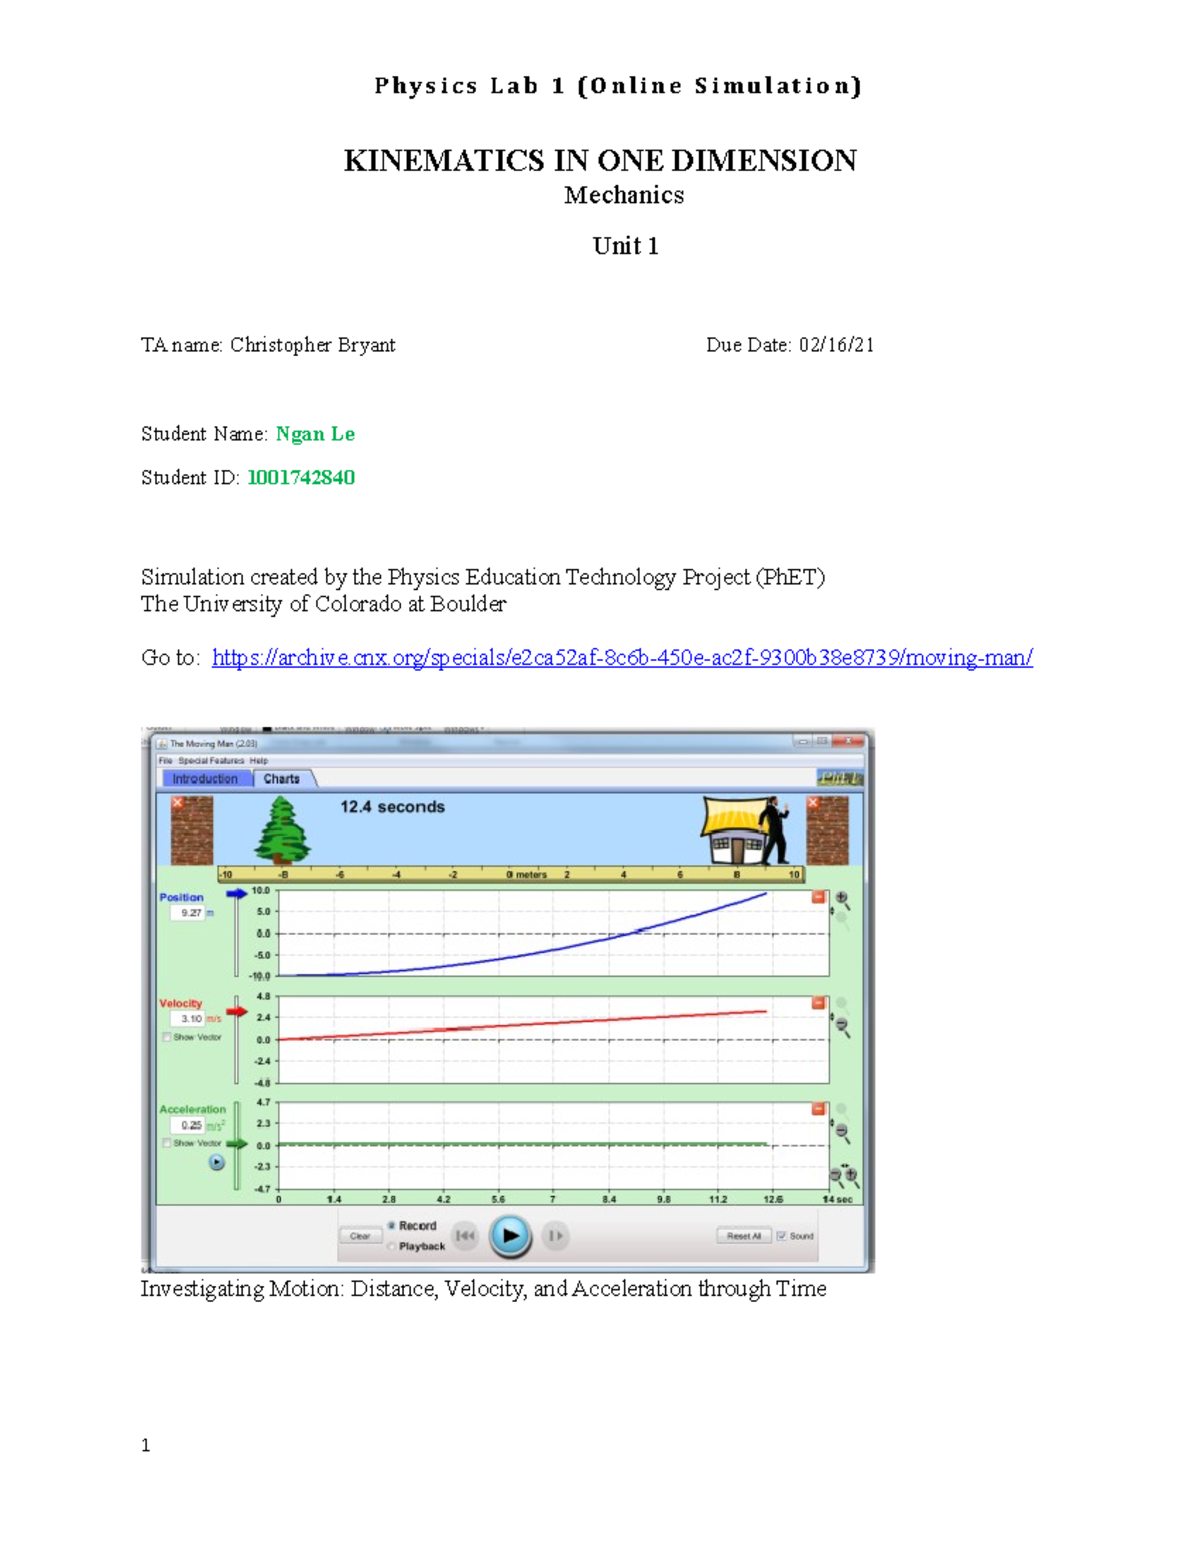Select the Playback radio button

392,1246
